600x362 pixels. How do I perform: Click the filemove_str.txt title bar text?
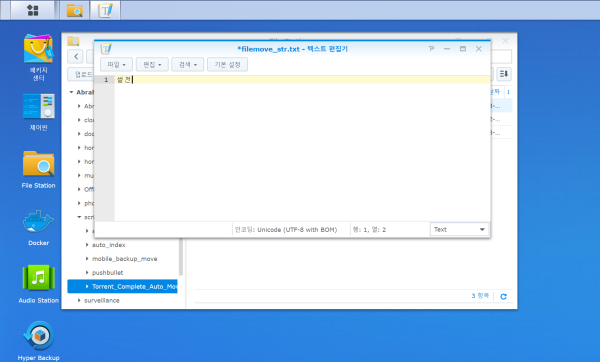tap(292, 49)
